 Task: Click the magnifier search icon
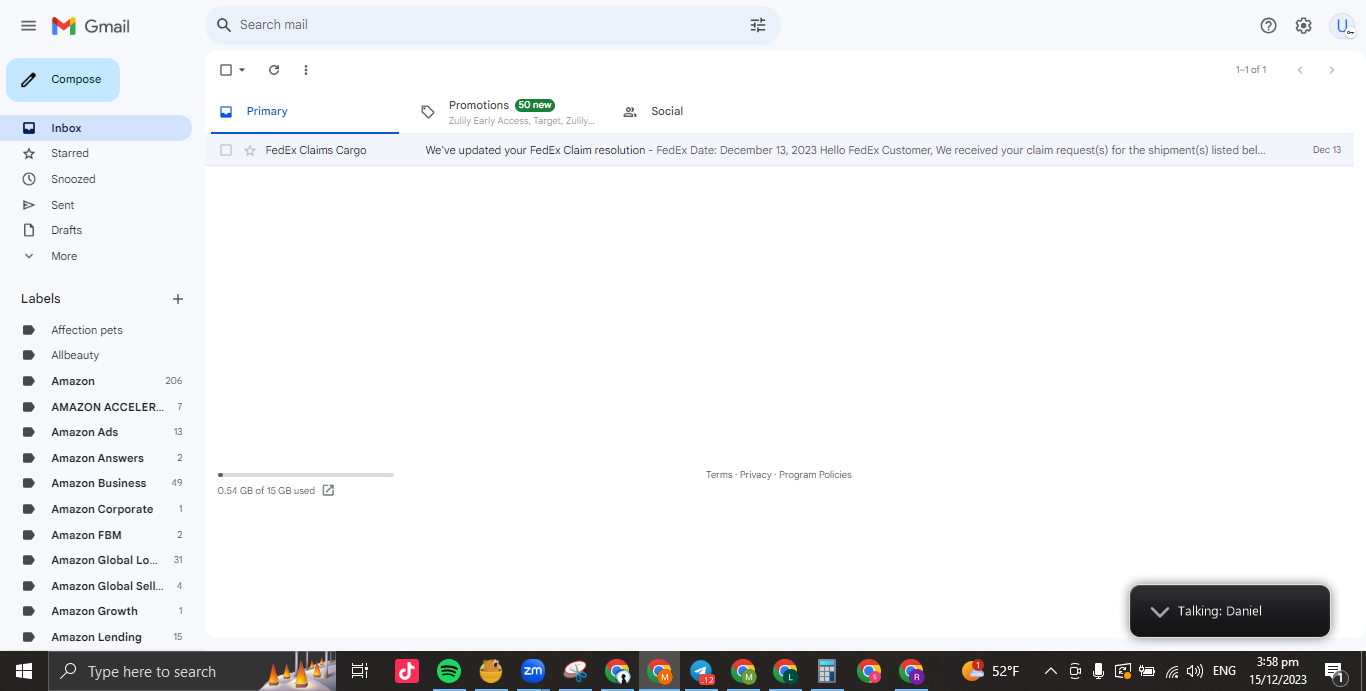224,25
